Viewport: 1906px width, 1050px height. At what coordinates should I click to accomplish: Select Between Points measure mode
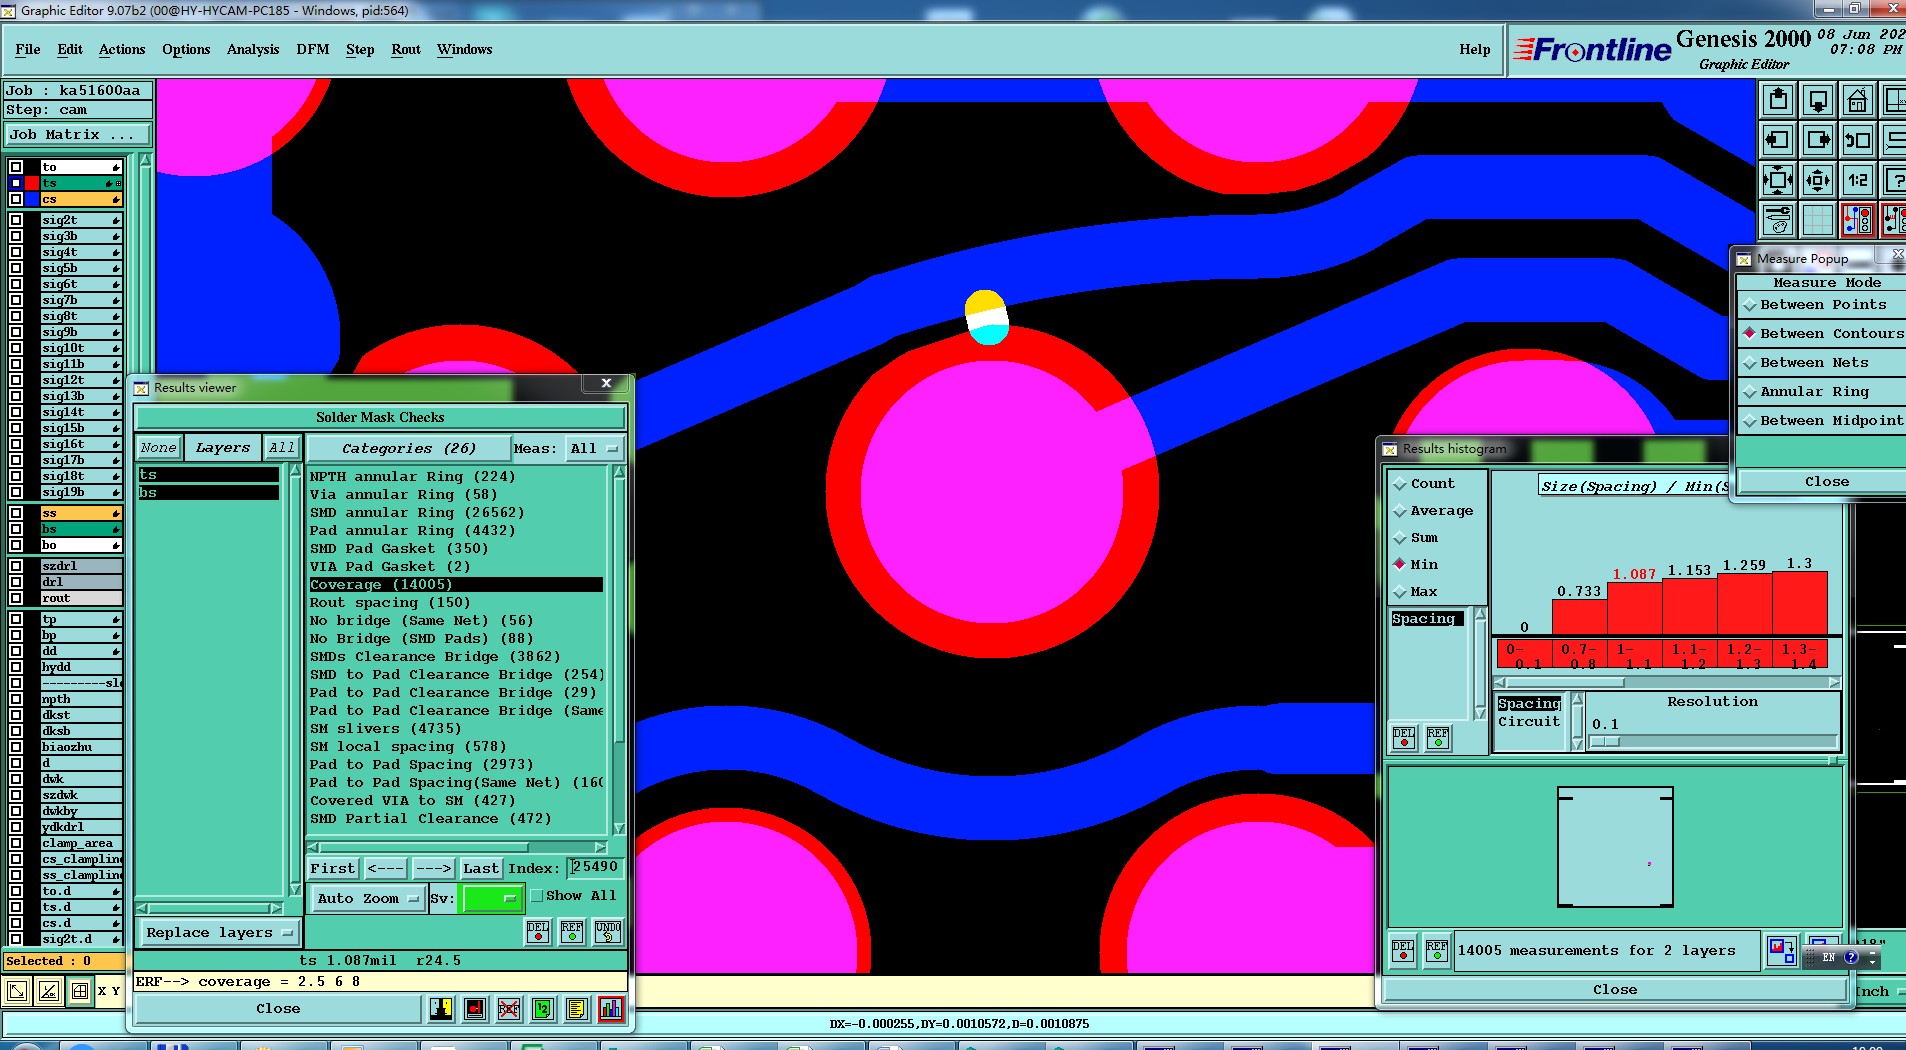point(1822,305)
